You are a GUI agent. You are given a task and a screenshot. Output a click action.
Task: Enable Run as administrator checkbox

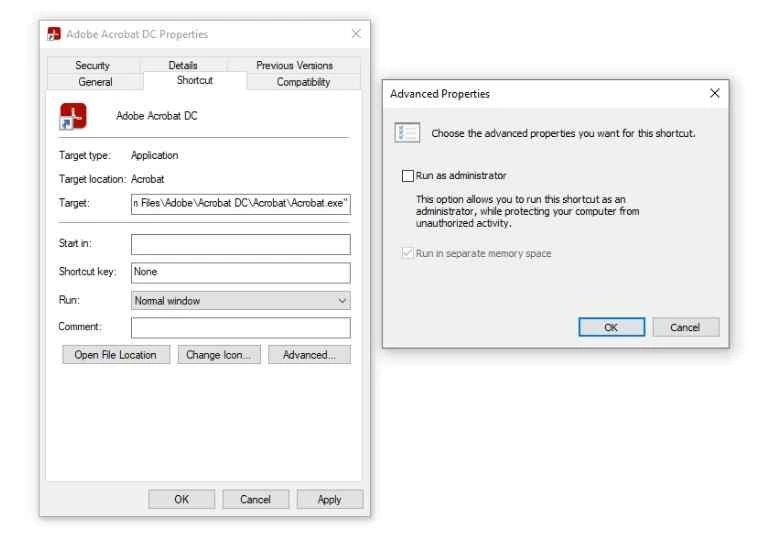(x=407, y=176)
